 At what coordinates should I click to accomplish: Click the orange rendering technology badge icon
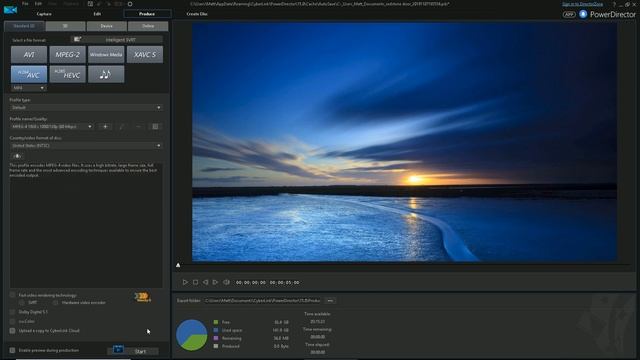(142, 297)
